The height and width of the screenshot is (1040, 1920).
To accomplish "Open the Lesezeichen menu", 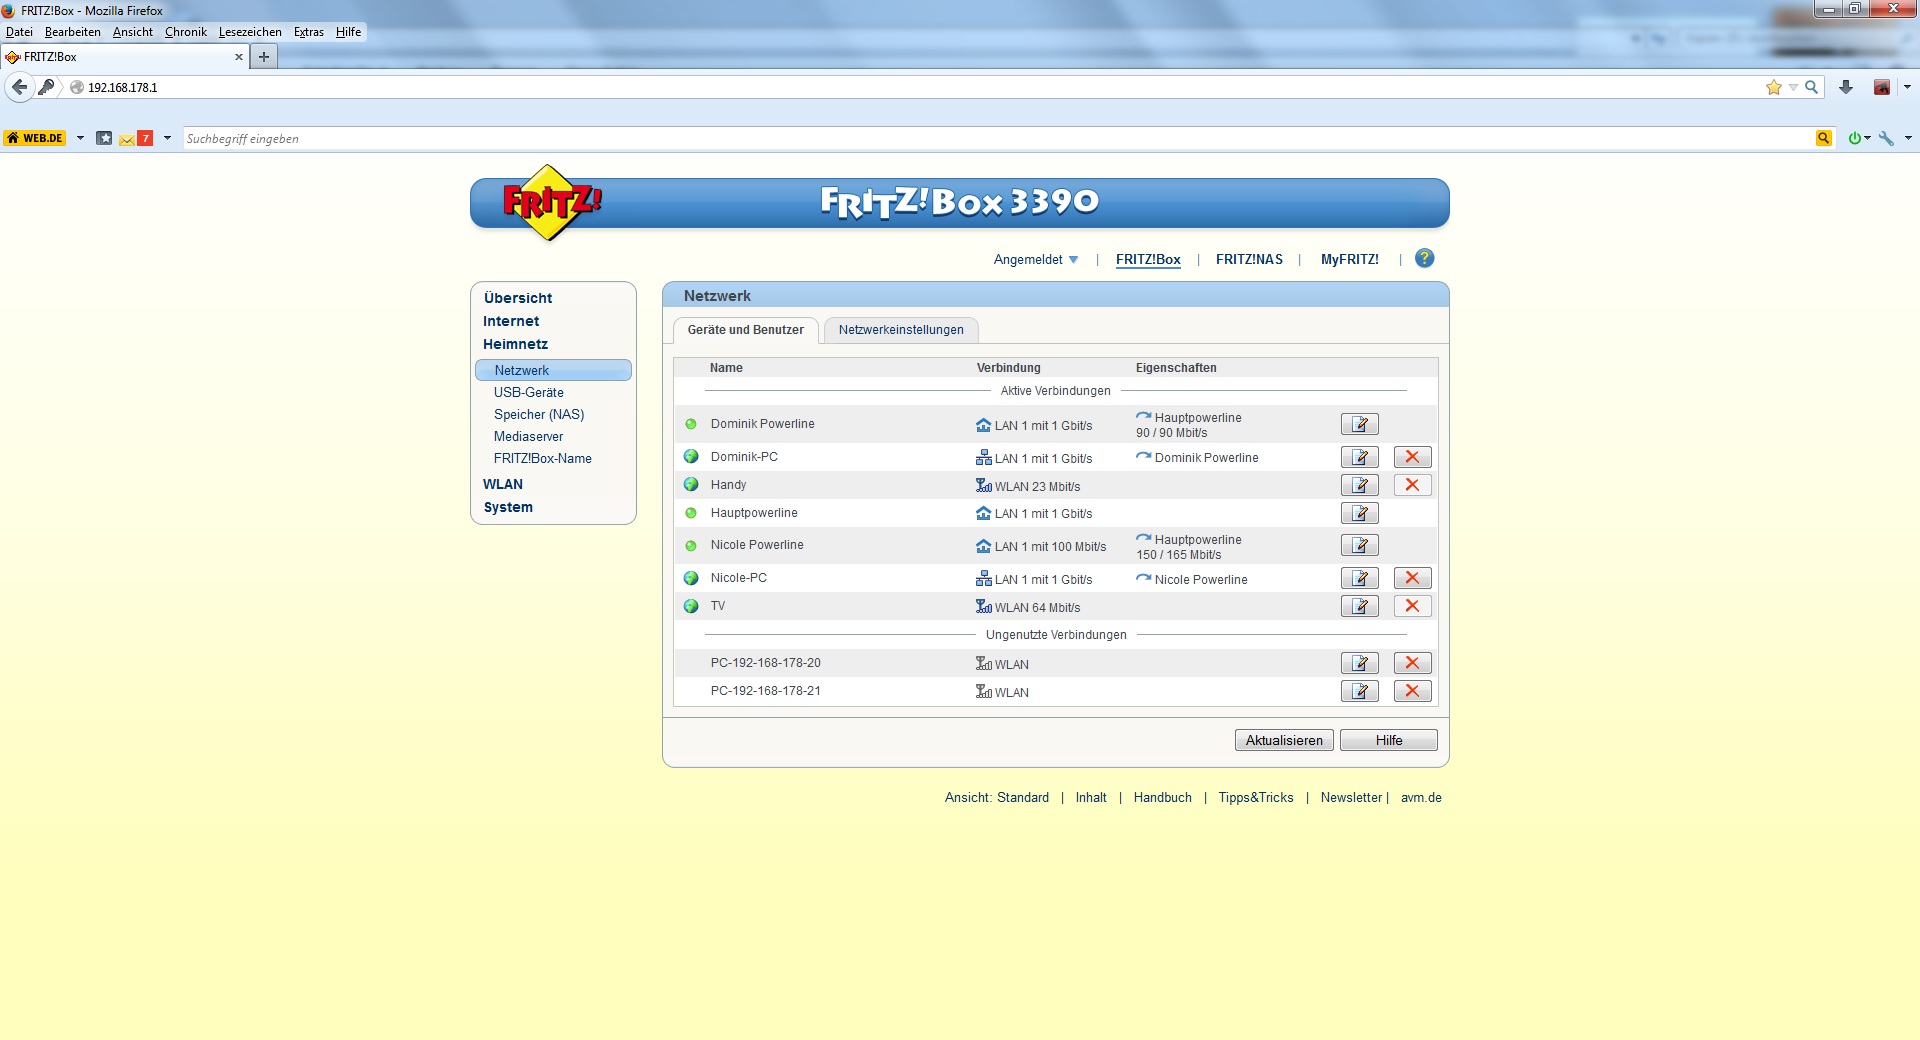I will [x=250, y=32].
